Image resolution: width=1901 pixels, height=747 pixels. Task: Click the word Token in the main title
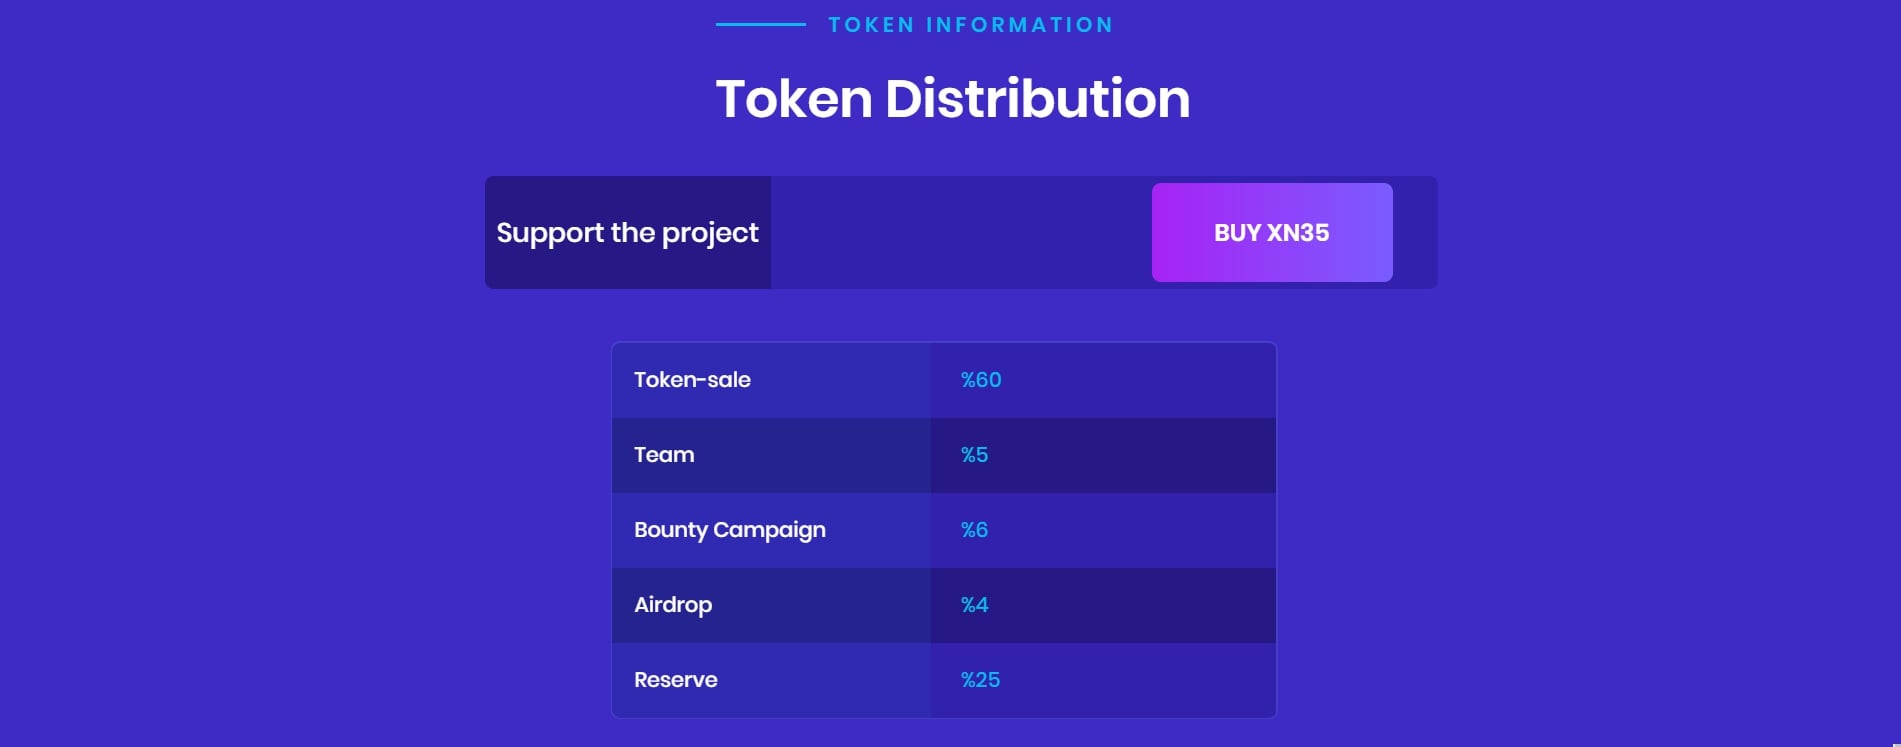[794, 99]
